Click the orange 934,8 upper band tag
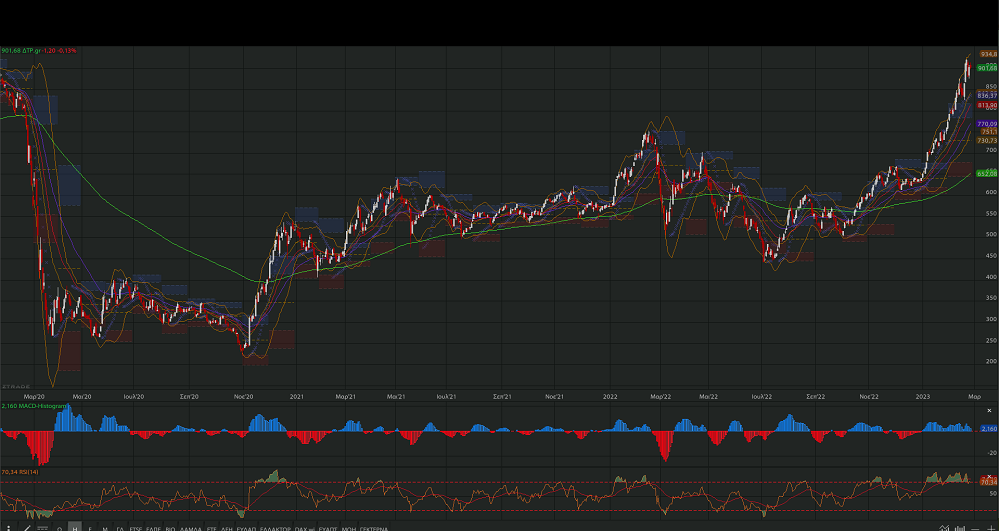This screenshot has width=999, height=531. [988, 55]
